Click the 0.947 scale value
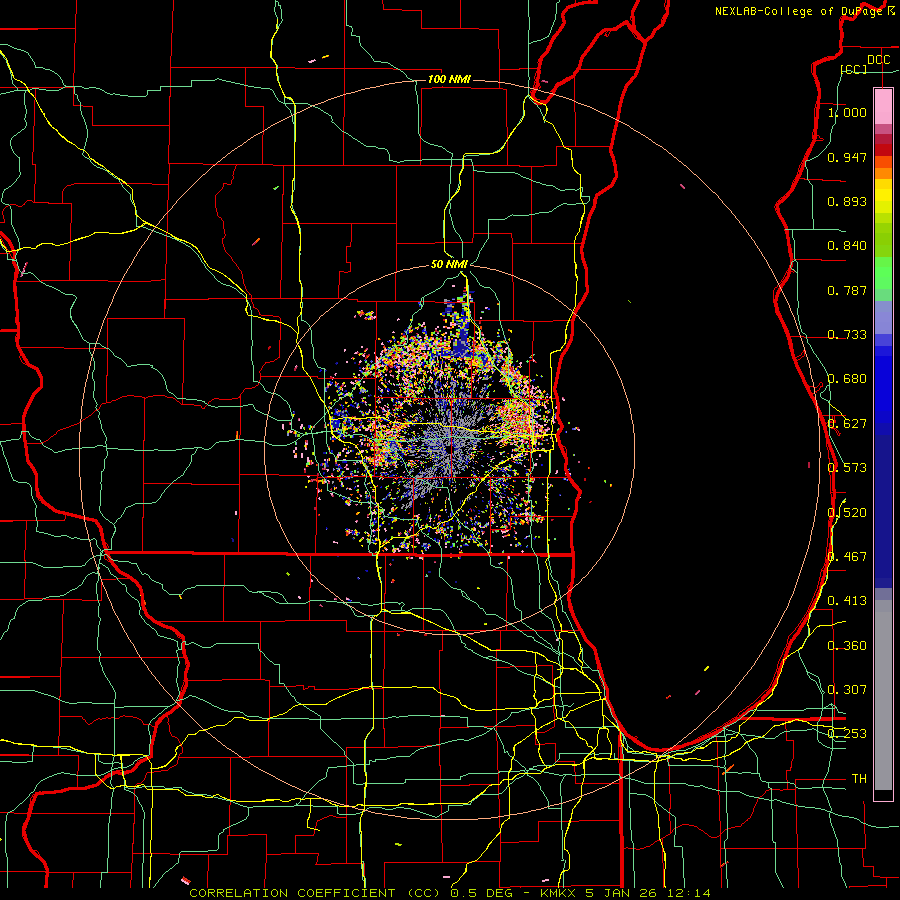 click(847, 157)
